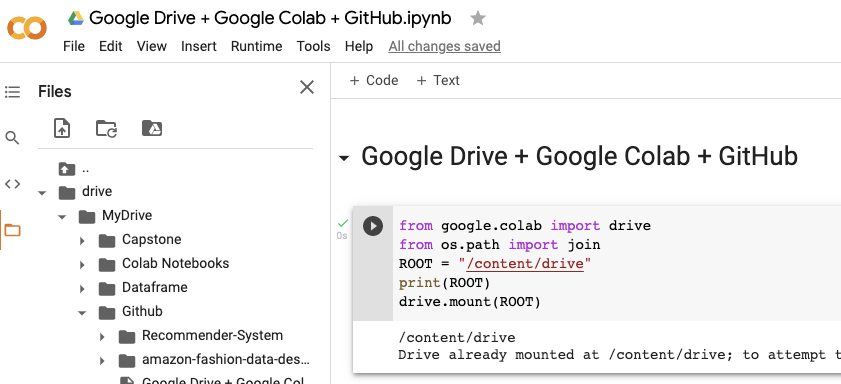Click the upload file to session storage icon
841x384 pixels.
coord(62,129)
